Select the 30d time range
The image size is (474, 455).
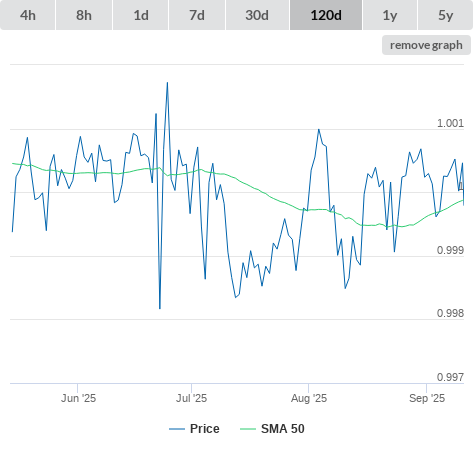[x=257, y=15]
